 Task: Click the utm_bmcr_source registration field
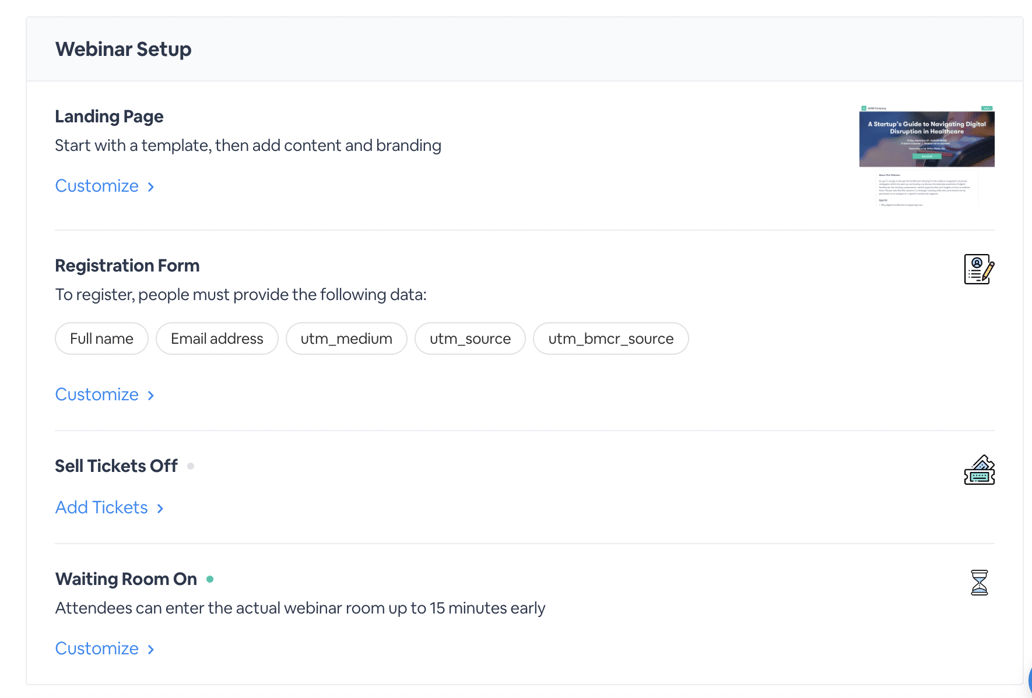pos(610,338)
